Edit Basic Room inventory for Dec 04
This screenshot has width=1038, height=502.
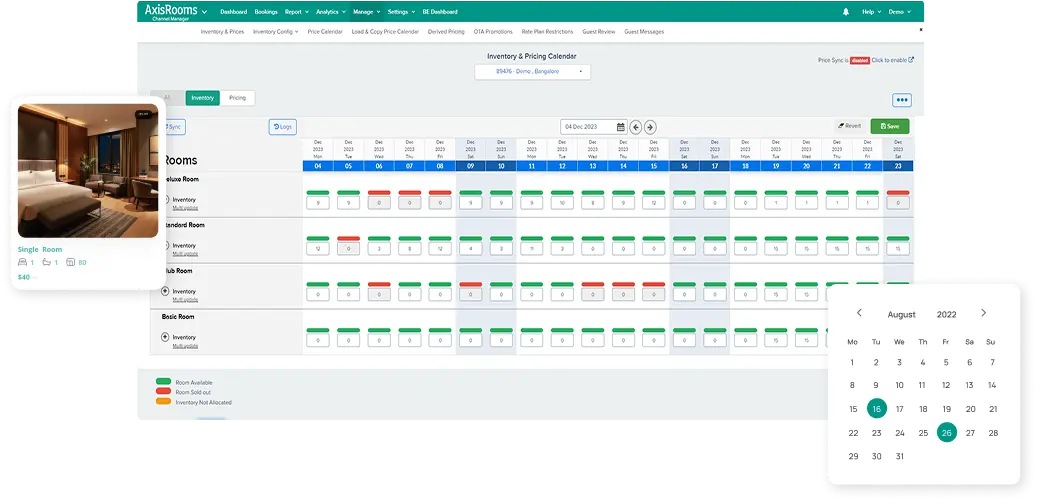click(318, 340)
